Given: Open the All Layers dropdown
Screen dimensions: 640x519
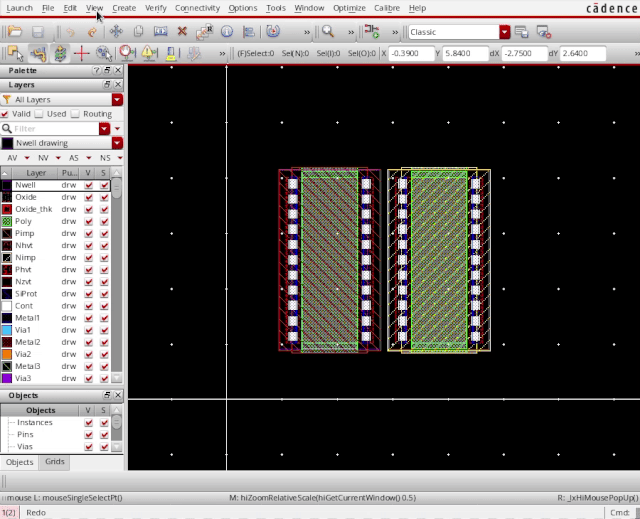Looking at the screenshot, I should [117, 100].
